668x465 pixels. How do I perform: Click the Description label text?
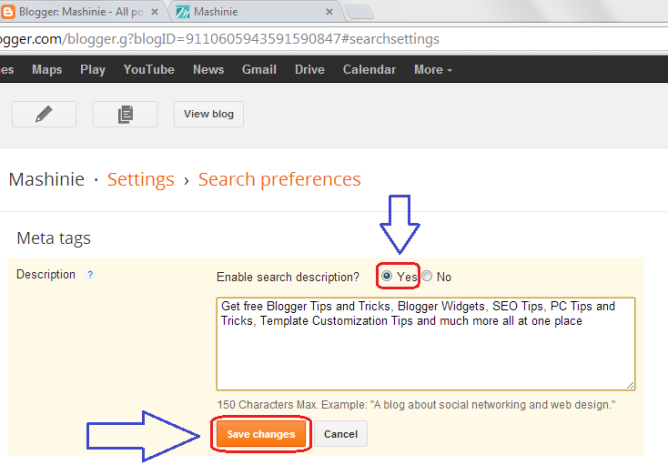46,274
